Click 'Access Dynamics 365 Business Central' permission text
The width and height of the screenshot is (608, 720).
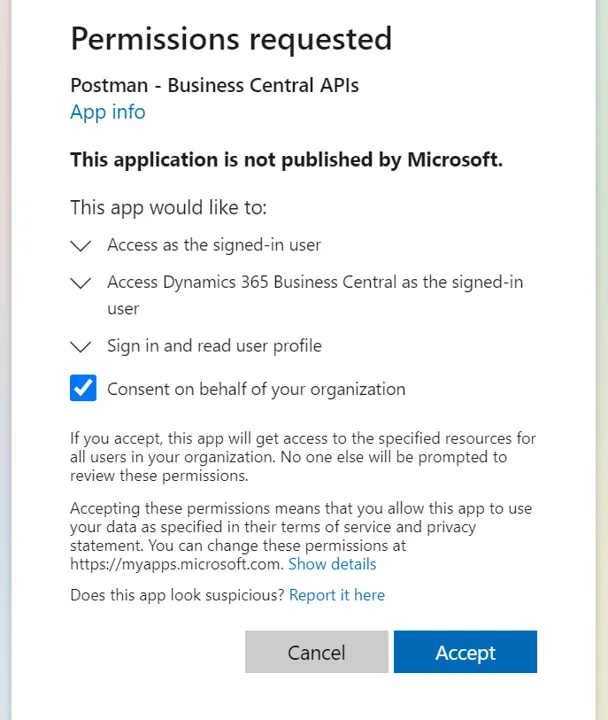(x=315, y=295)
